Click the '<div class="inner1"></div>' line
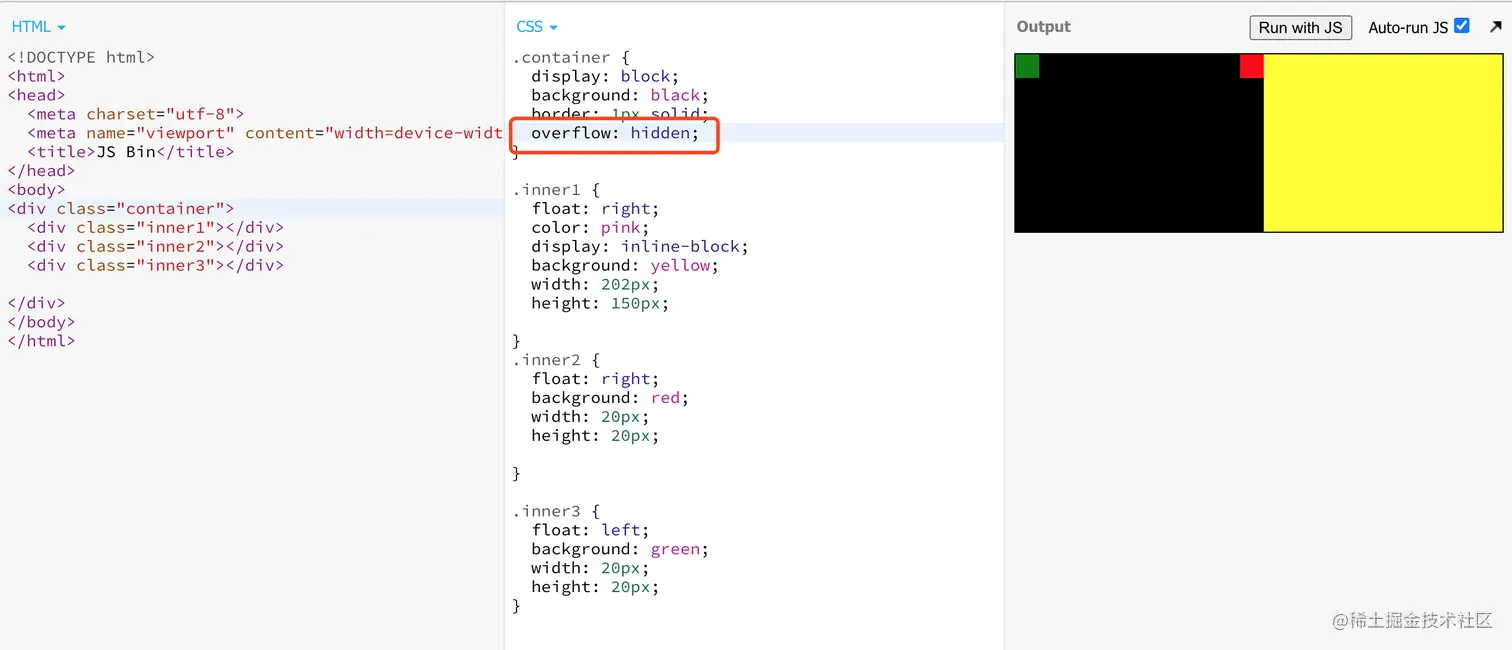The image size is (1512, 650). coord(155,227)
